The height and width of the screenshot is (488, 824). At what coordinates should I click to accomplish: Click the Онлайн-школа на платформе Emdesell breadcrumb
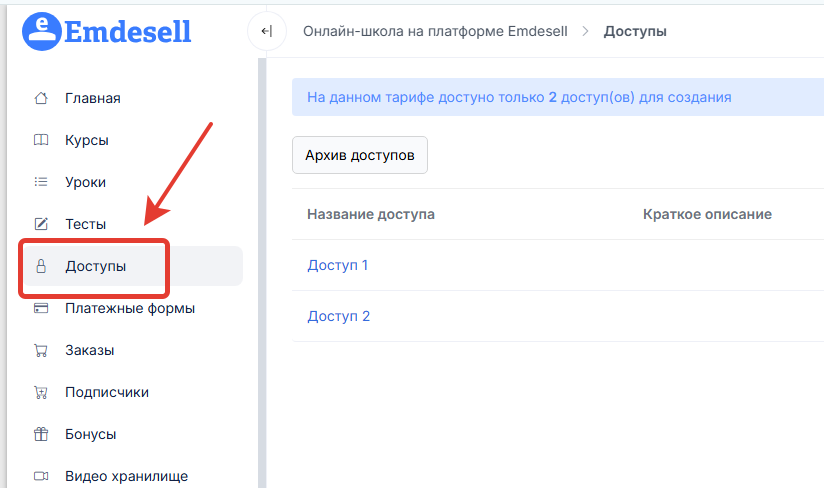[435, 31]
